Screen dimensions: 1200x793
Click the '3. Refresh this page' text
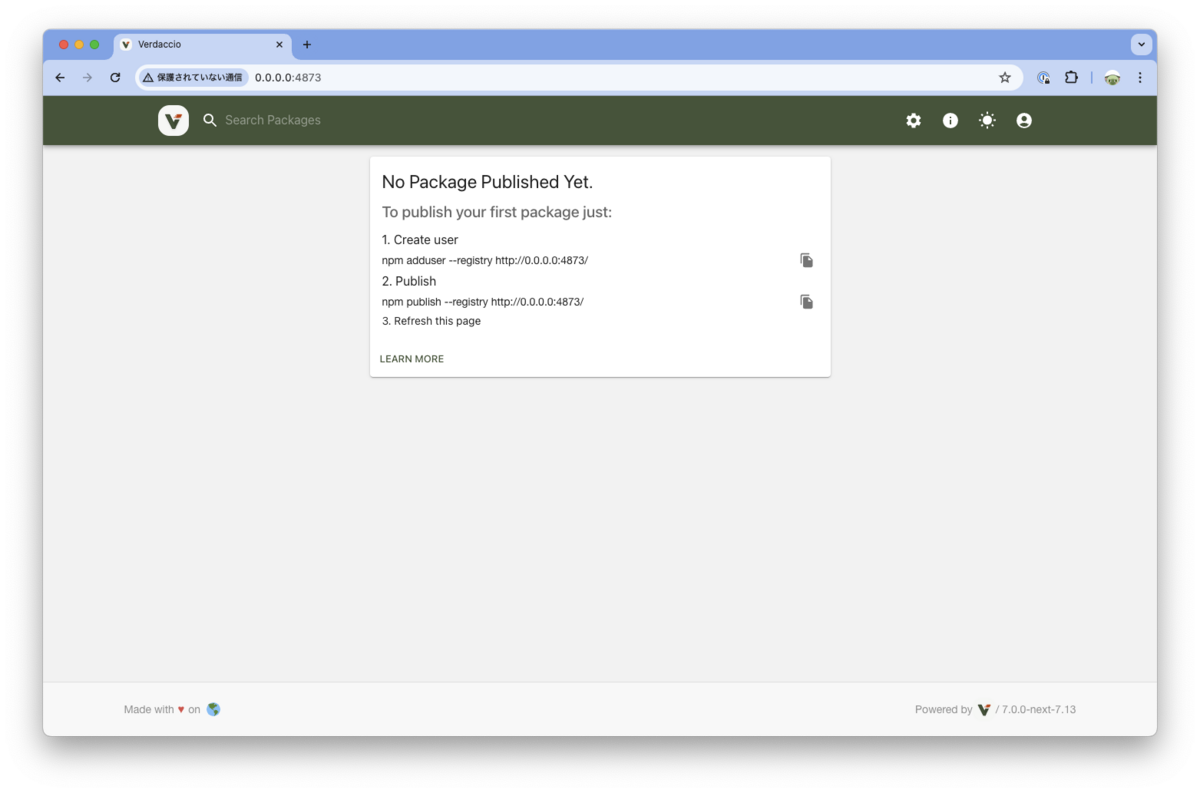[431, 321]
